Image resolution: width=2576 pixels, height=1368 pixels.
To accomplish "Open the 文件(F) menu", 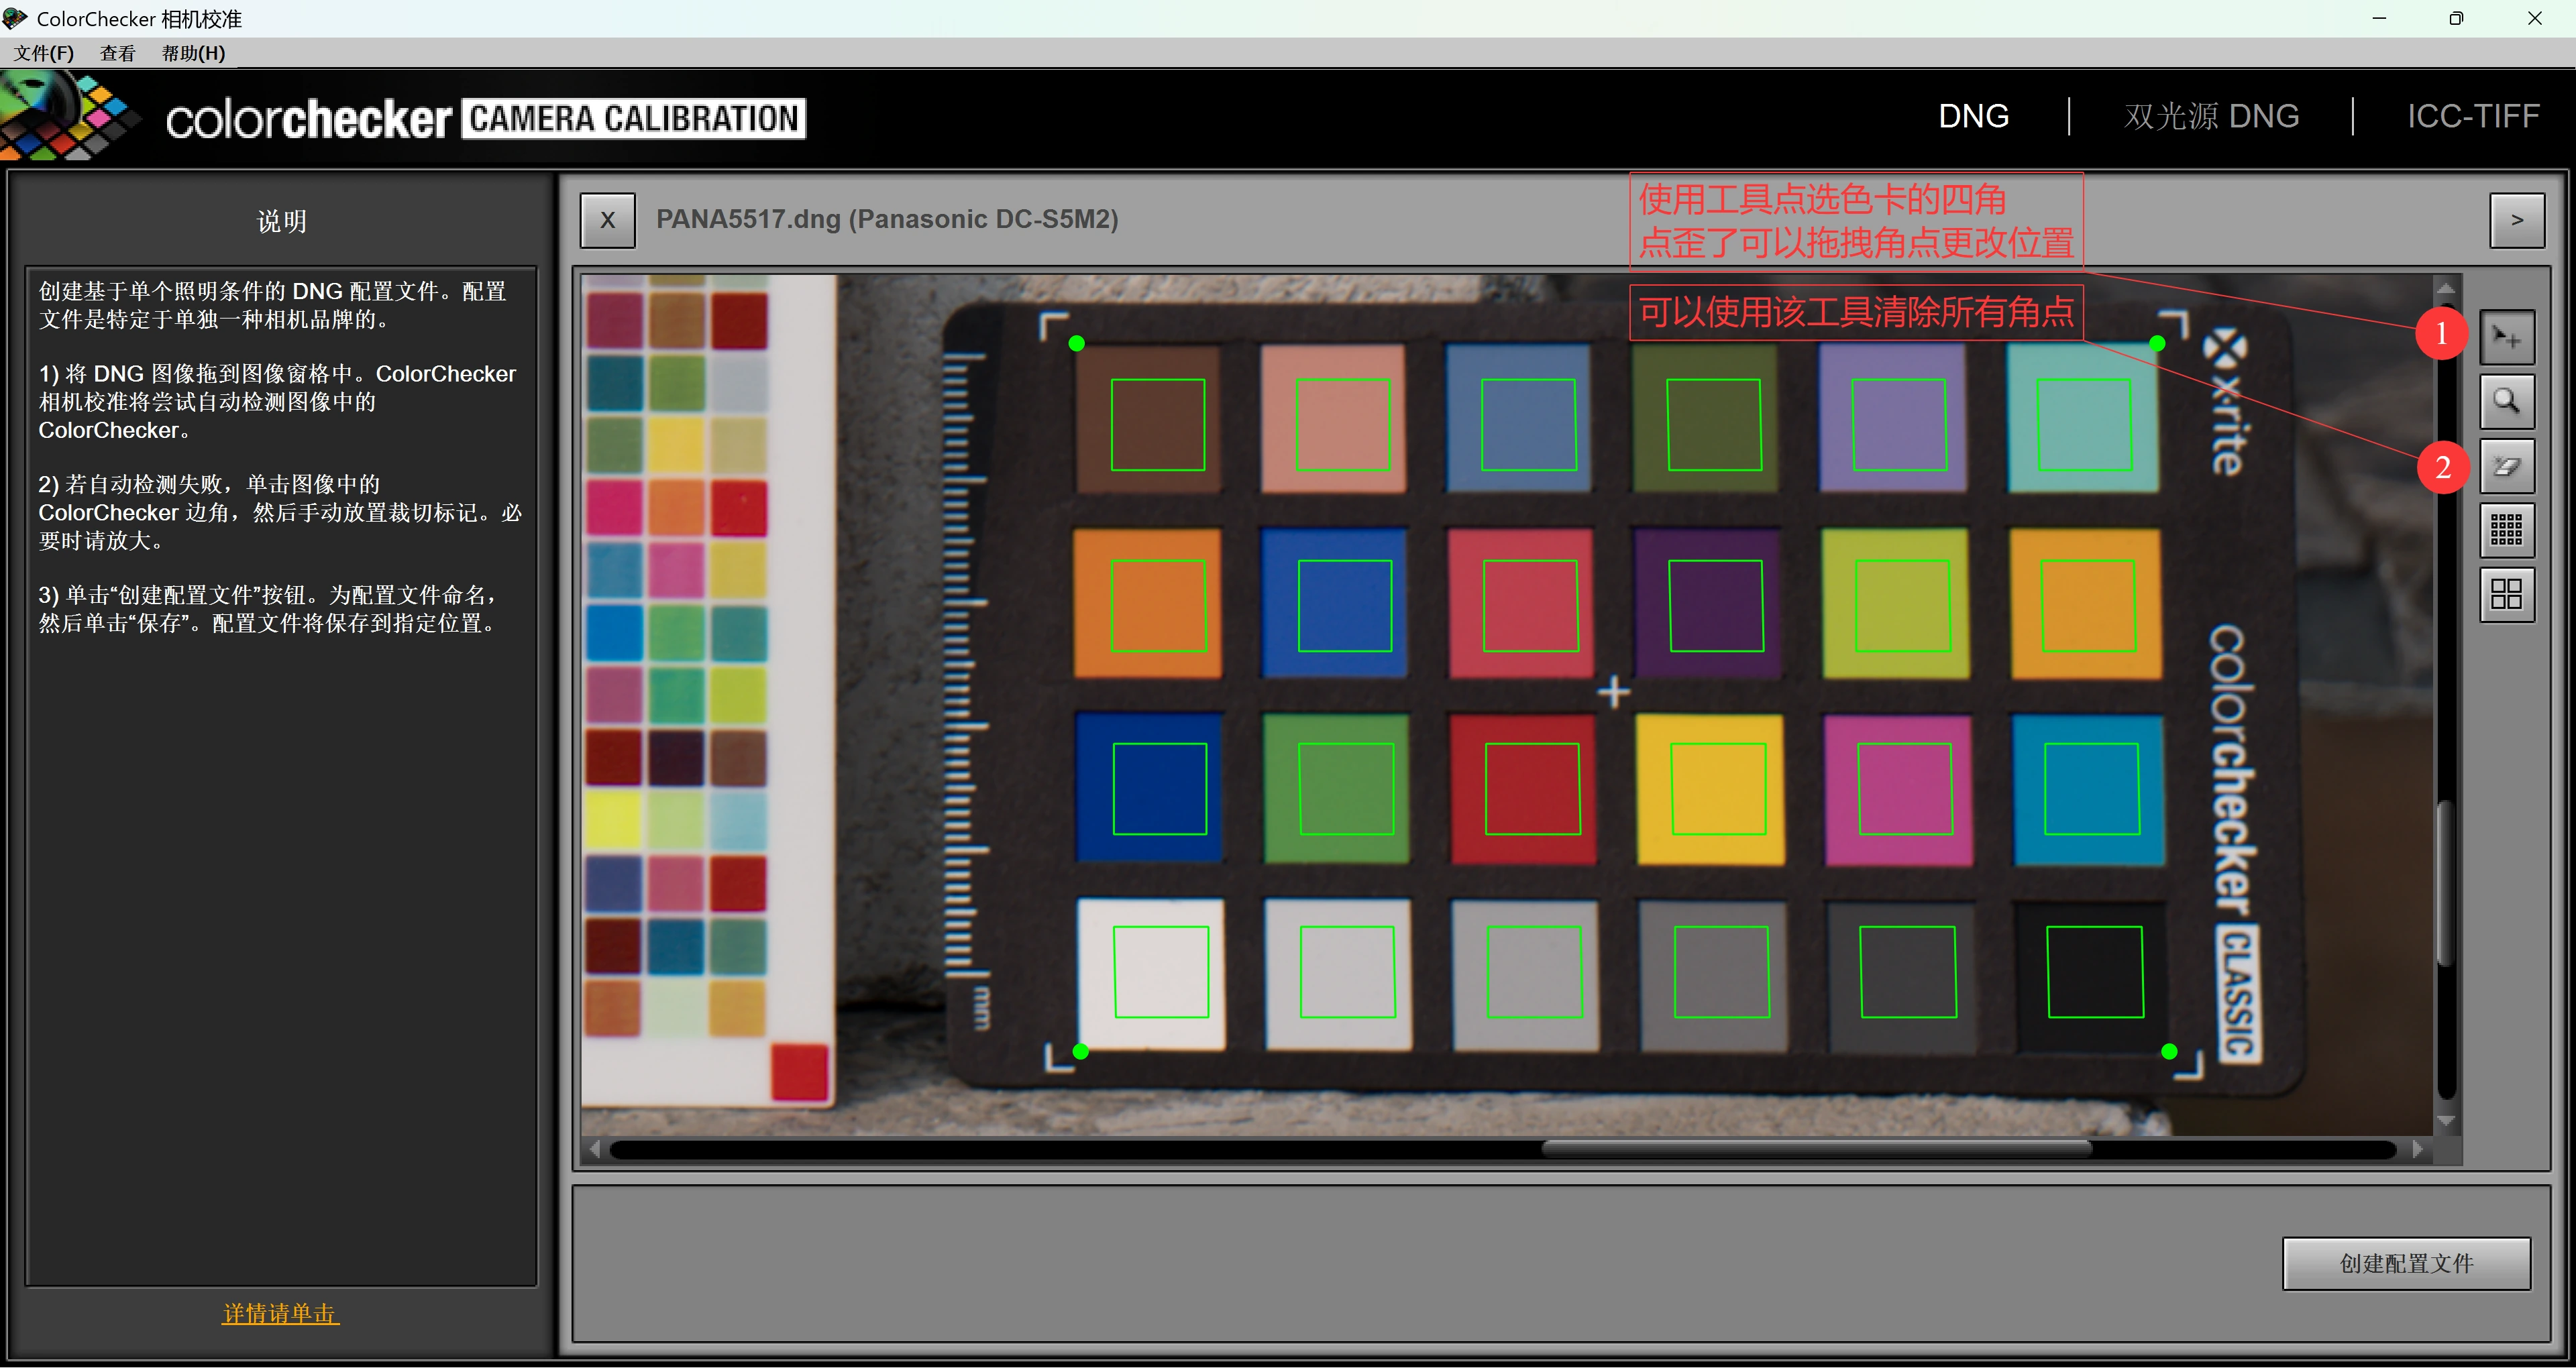I will 44,53.
